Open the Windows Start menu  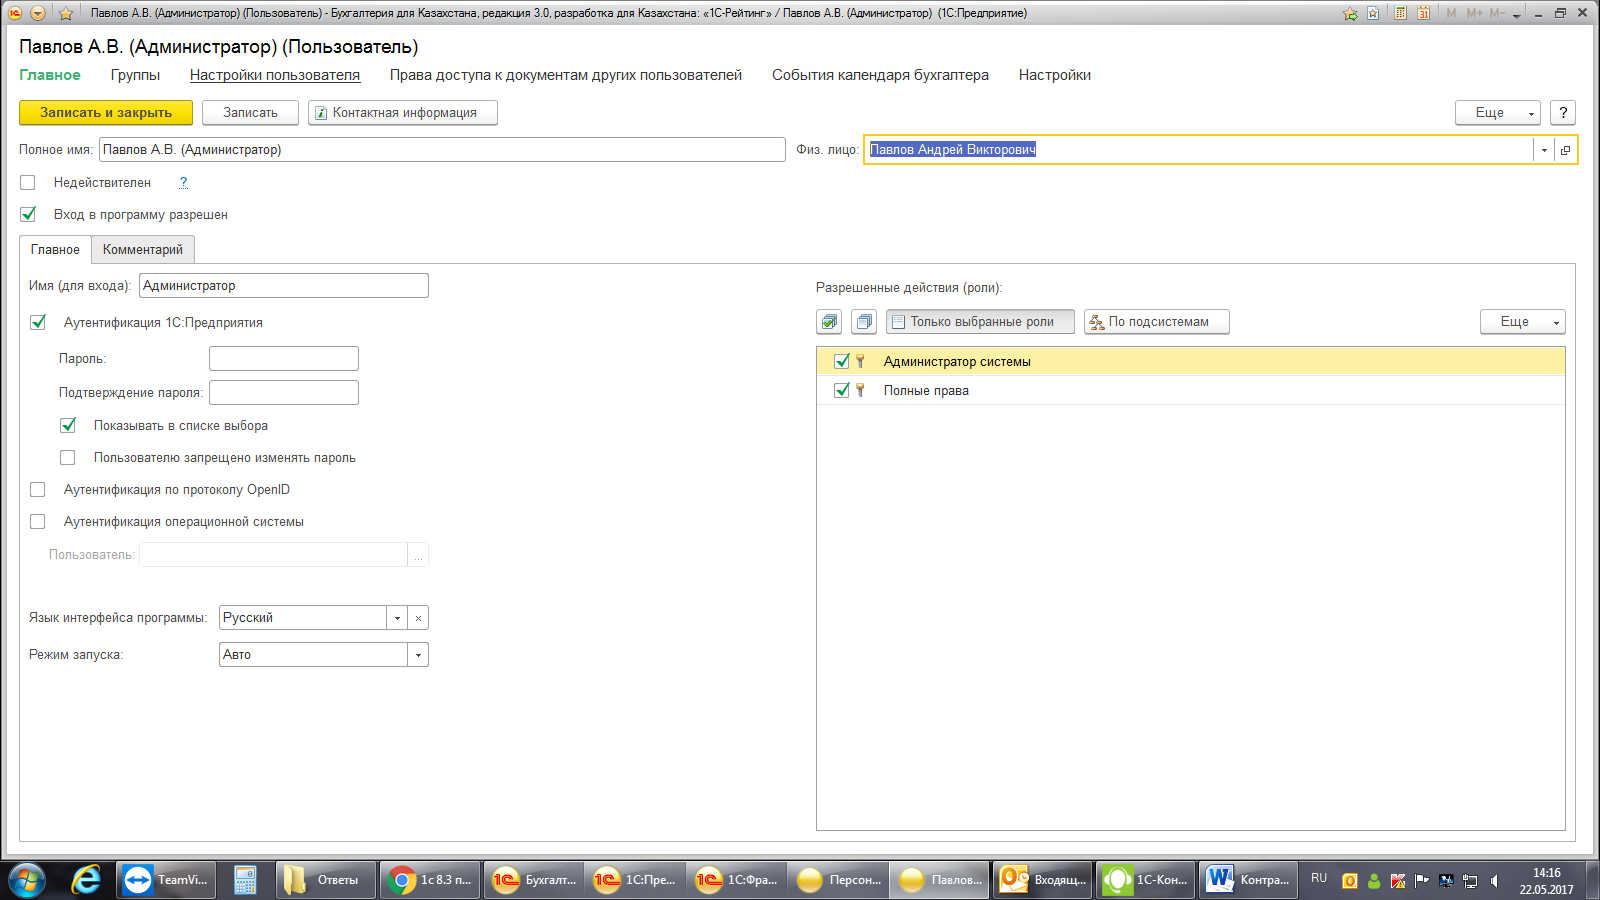point(27,880)
